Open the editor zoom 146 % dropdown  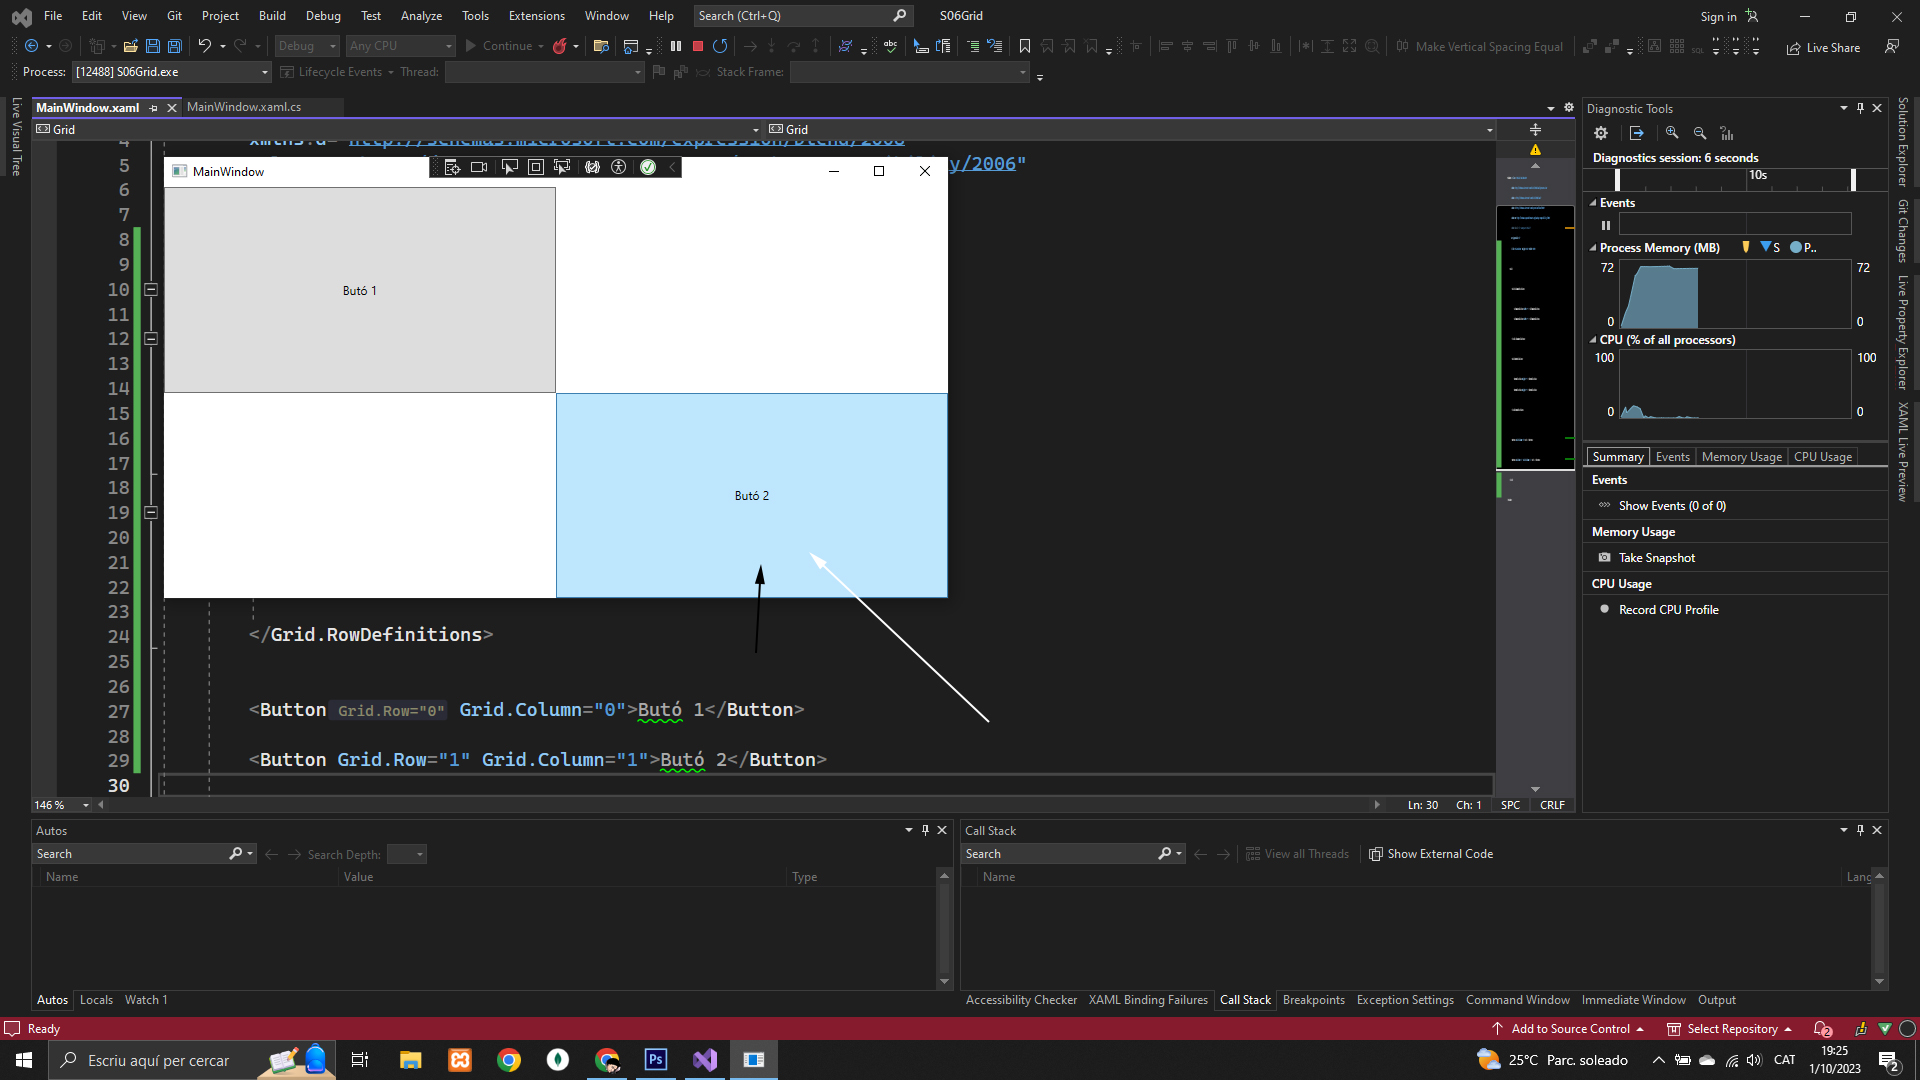[x=86, y=805]
